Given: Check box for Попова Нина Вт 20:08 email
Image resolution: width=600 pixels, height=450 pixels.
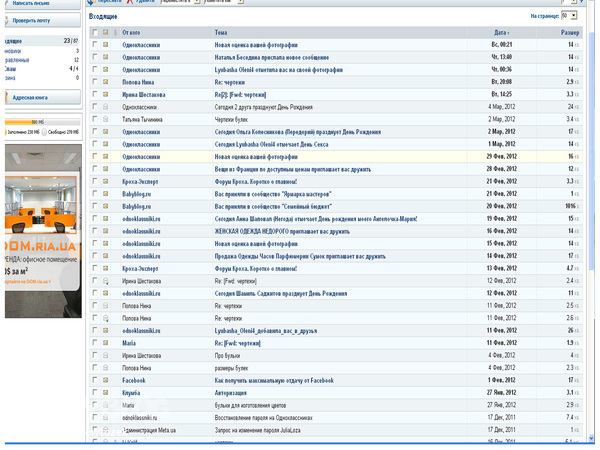Looking at the screenshot, I should [95, 82].
